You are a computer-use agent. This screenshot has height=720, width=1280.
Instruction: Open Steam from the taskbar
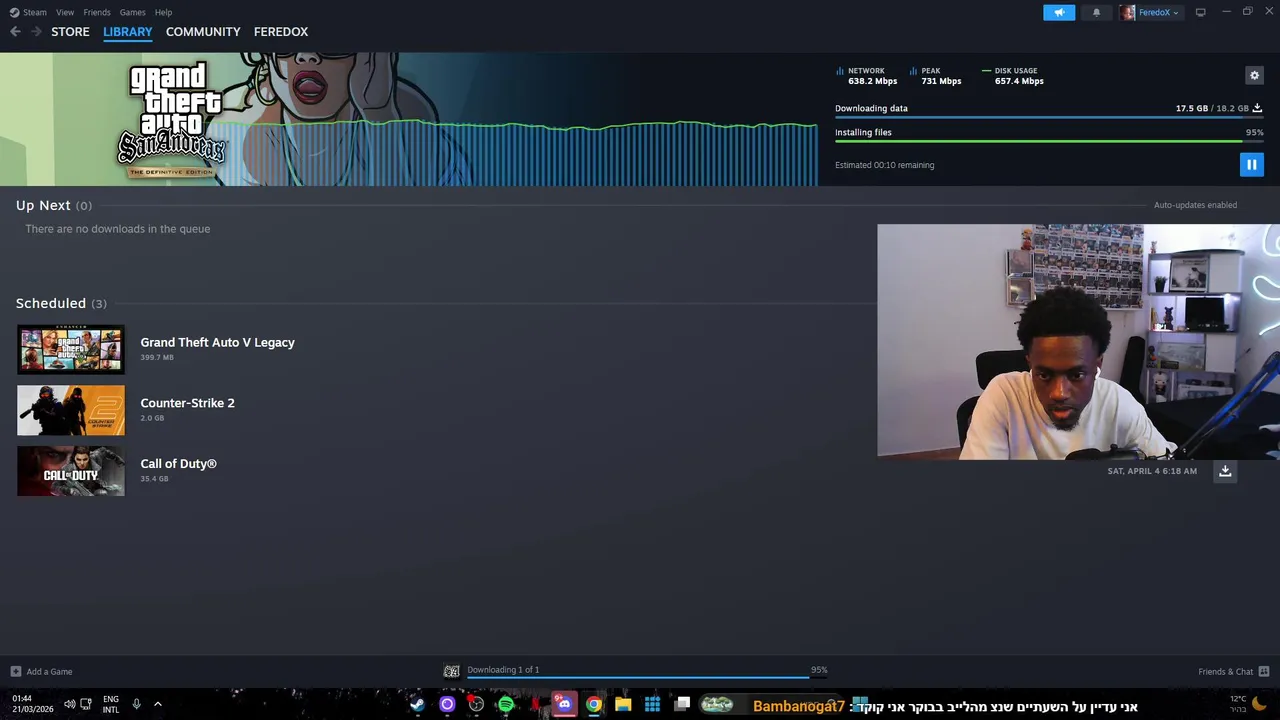click(x=417, y=705)
